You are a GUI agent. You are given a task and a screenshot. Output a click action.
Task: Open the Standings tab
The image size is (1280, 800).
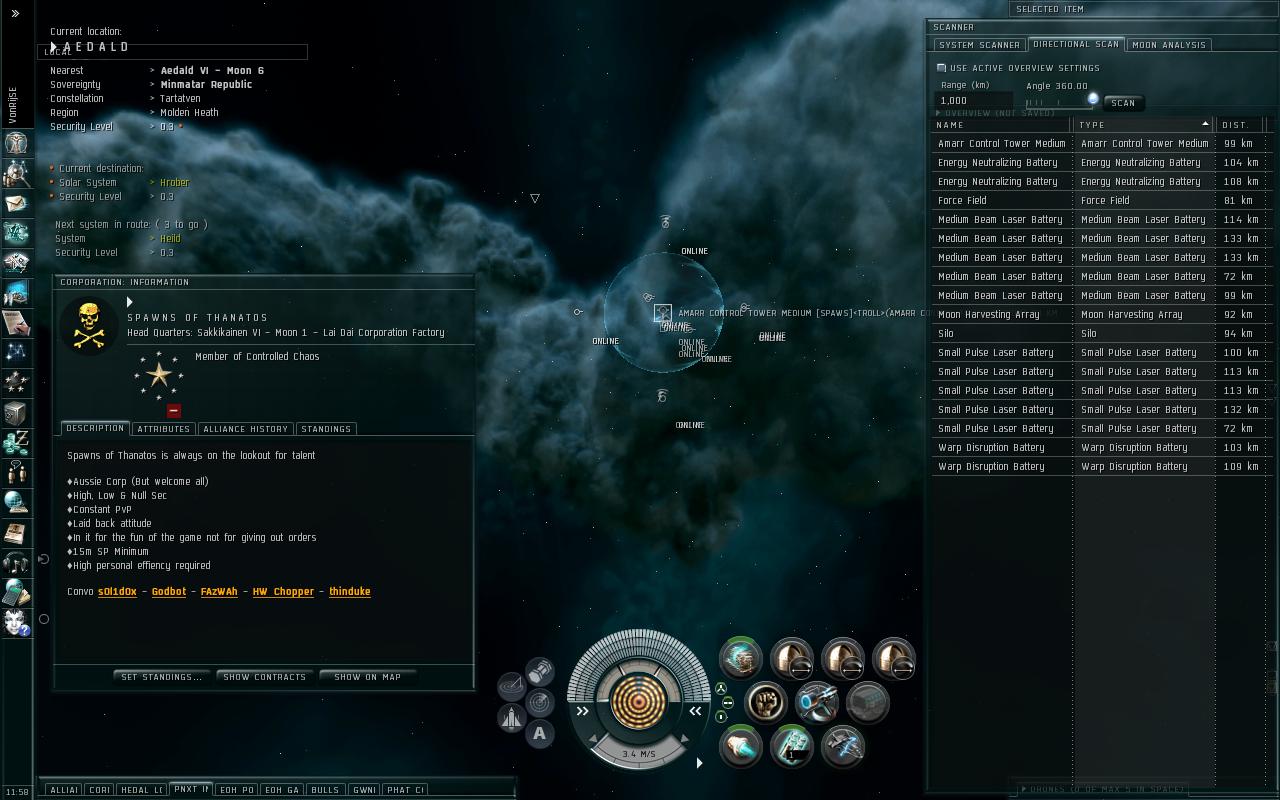click(326, 429)
